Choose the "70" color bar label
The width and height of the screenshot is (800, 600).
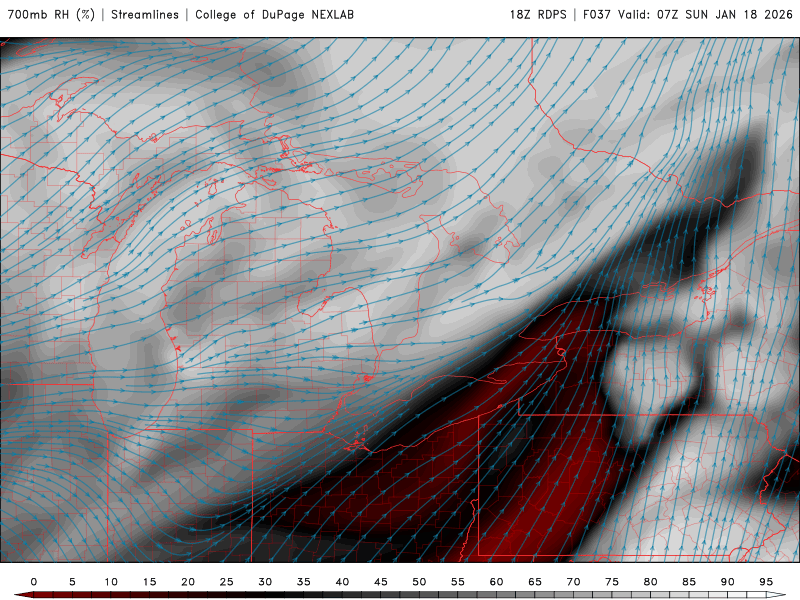(x=573, y=582)
